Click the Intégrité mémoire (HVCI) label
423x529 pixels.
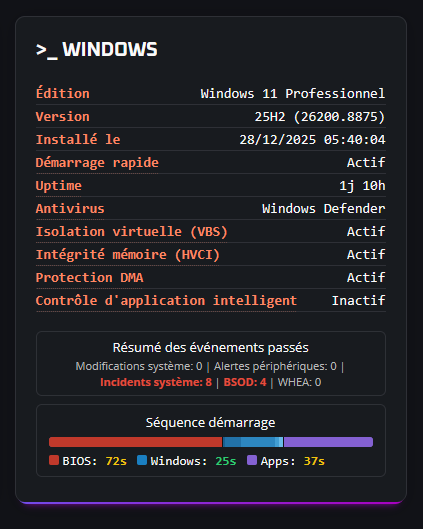(x=128, y=254)
